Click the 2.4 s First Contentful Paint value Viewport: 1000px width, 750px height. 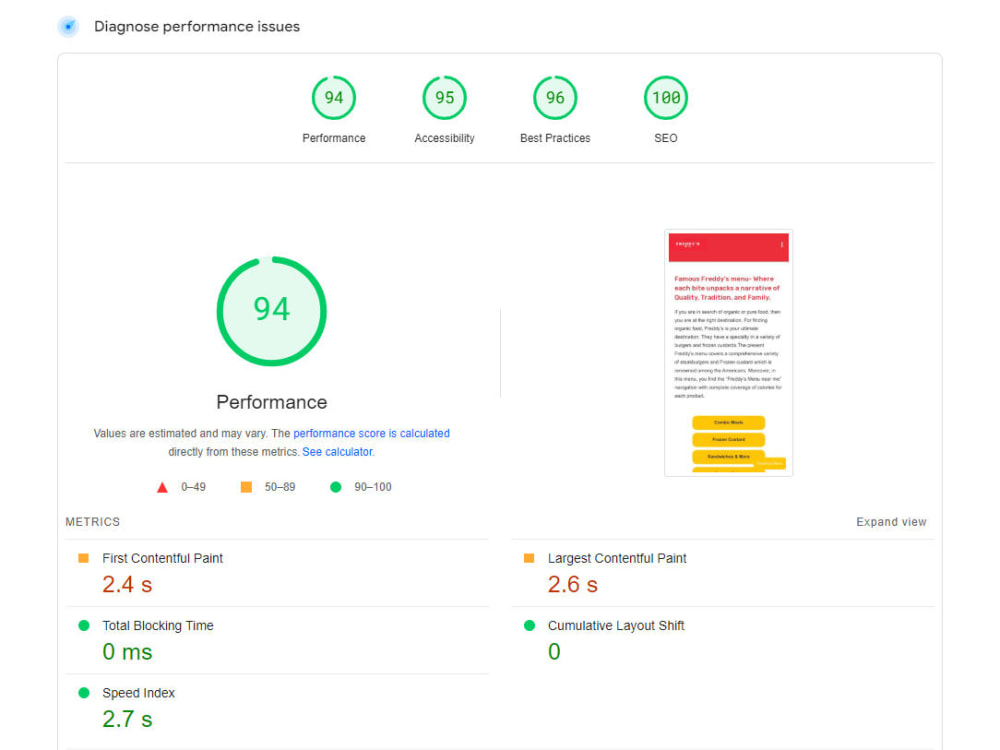pos(128,584)
